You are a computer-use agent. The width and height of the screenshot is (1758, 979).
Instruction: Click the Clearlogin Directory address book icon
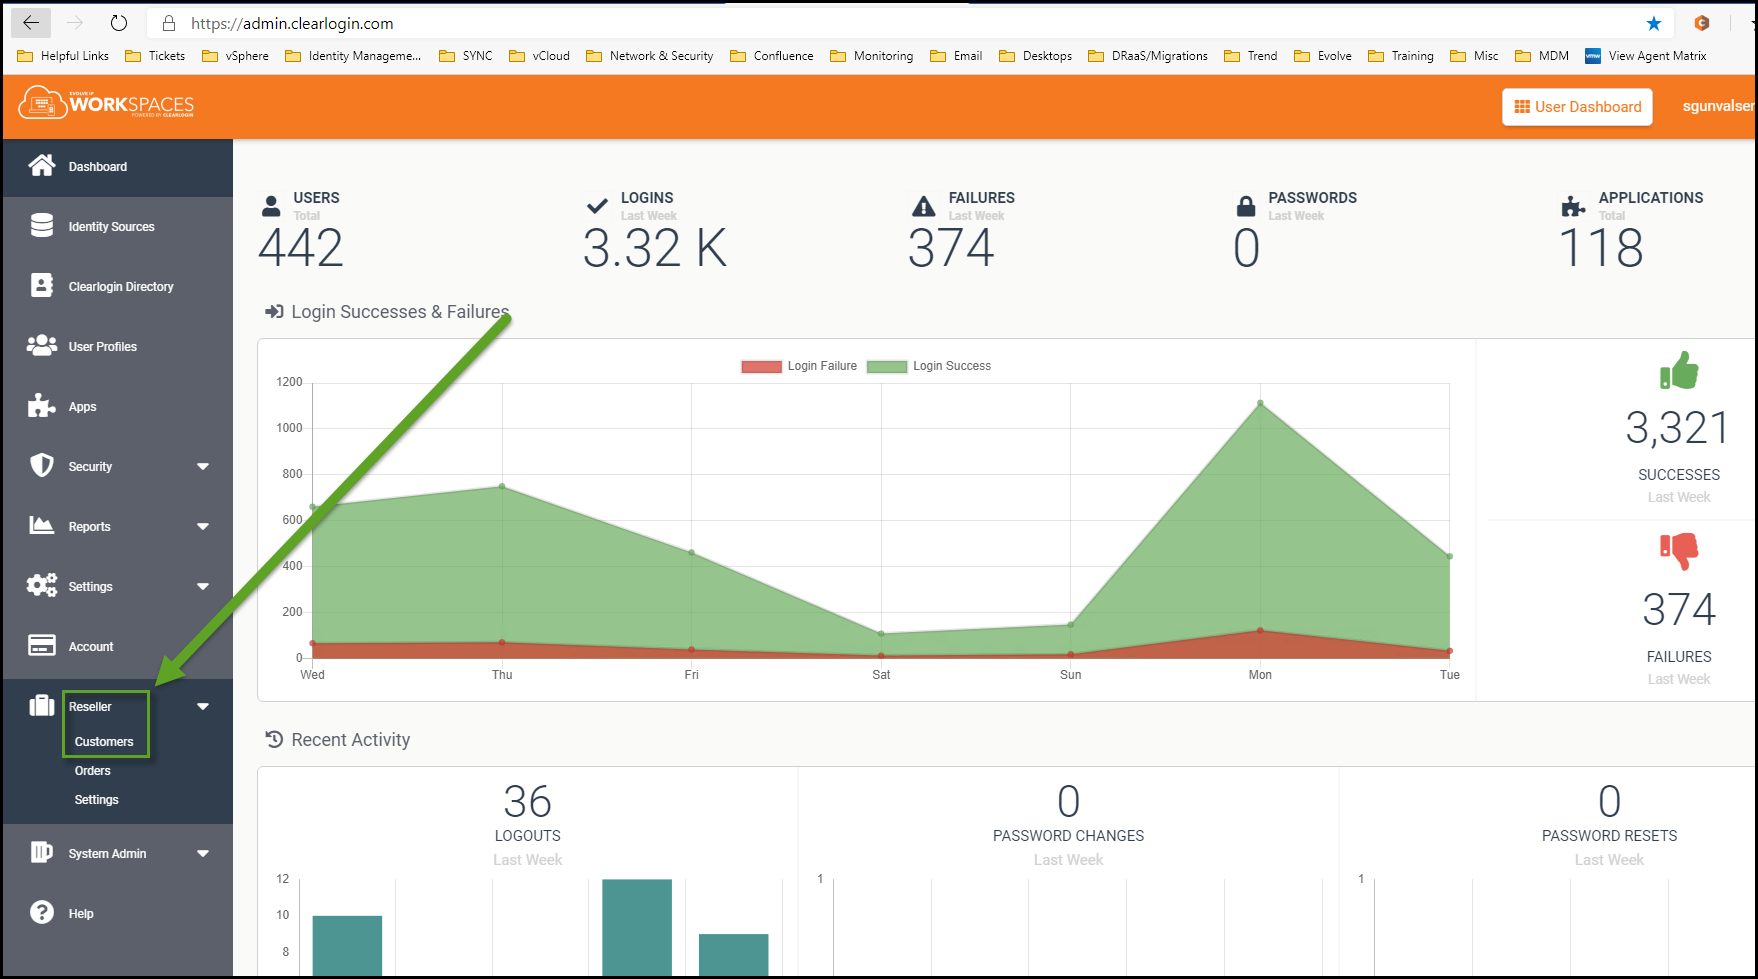pyautogui.click(x=42, y=286)
